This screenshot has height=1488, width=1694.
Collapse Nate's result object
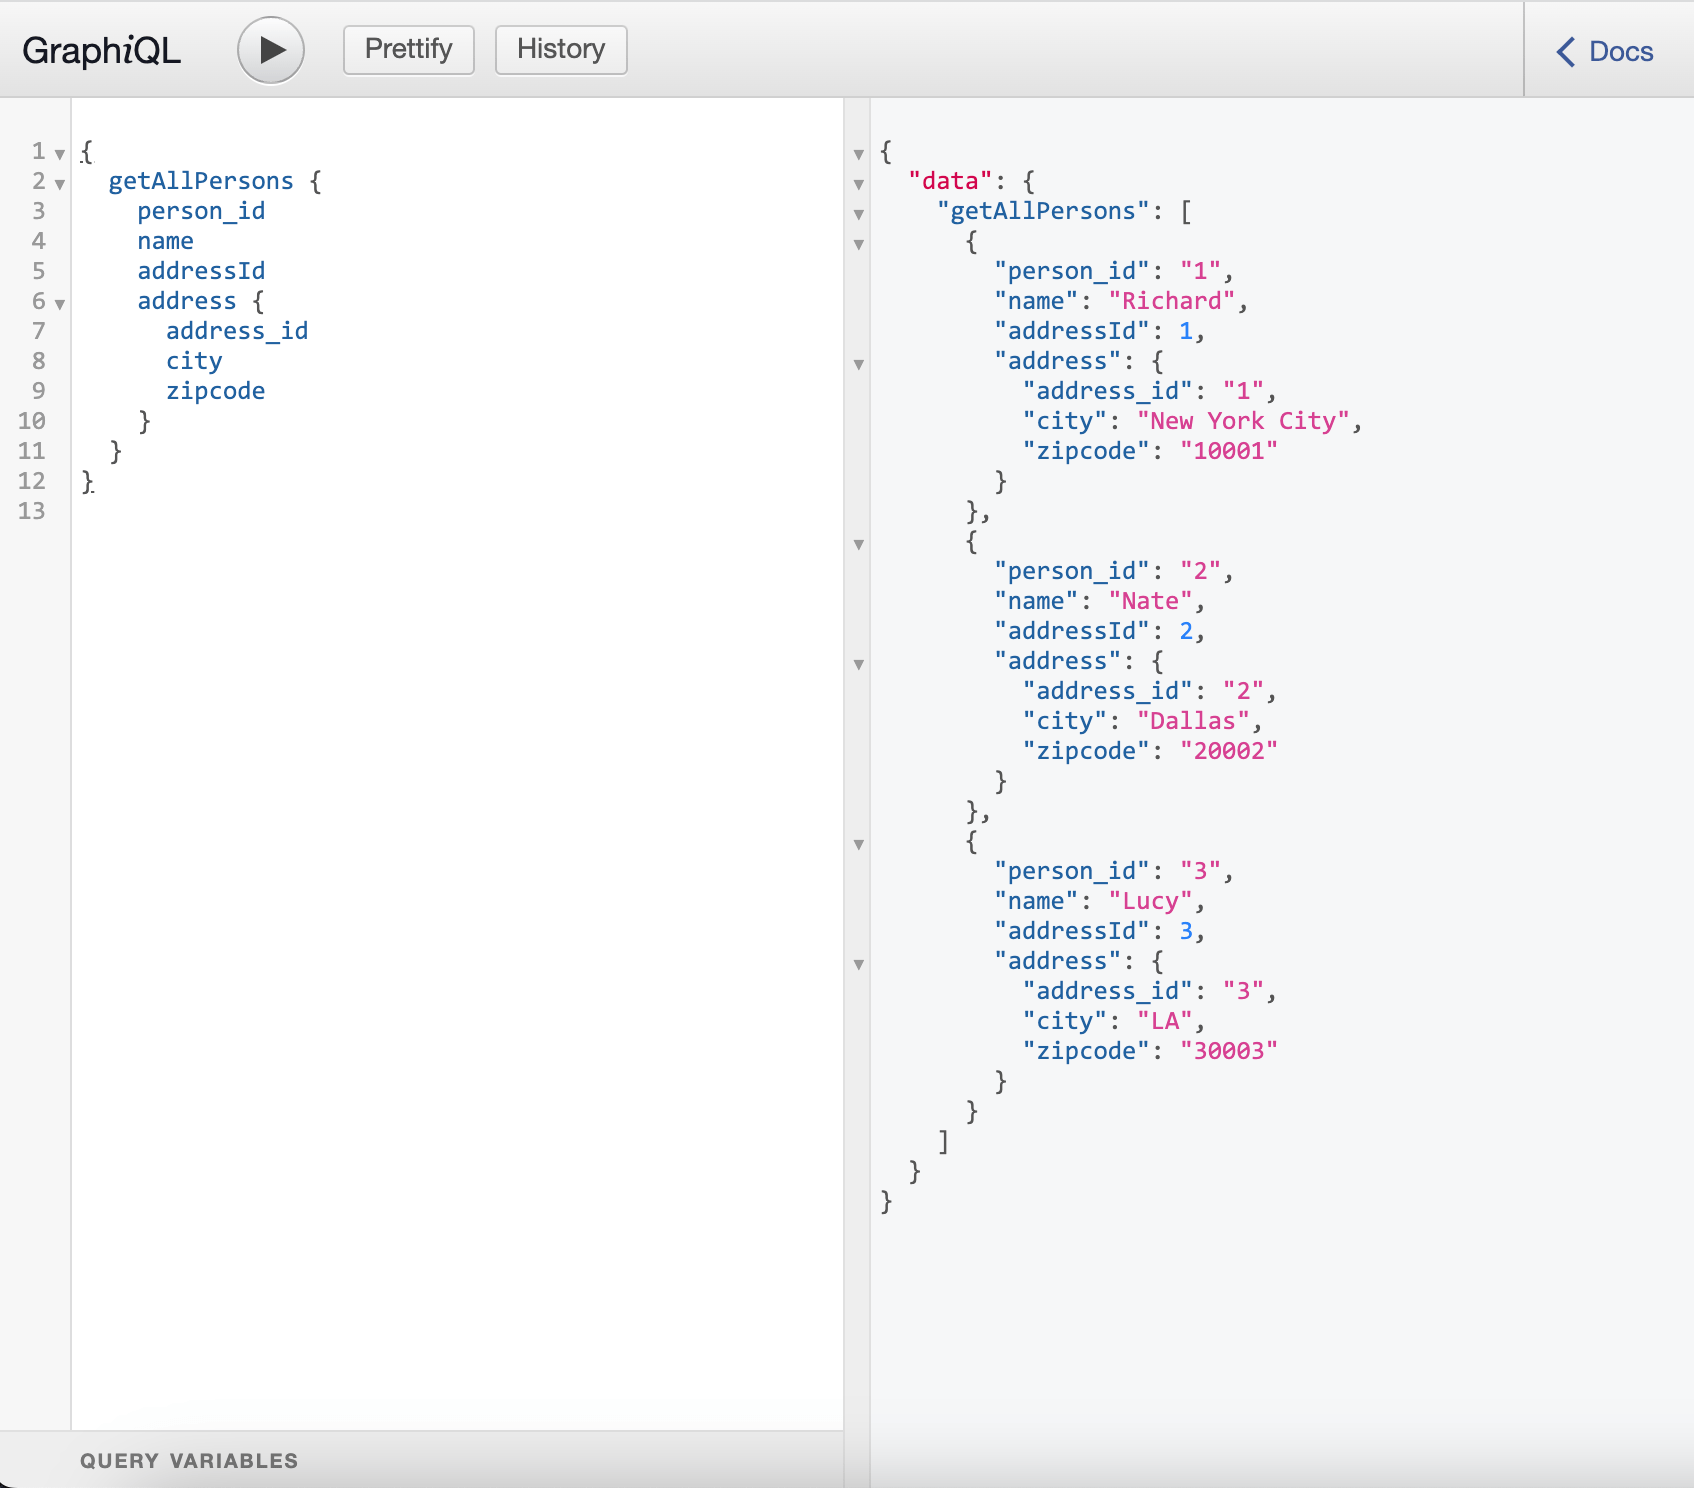pos(859,545)
